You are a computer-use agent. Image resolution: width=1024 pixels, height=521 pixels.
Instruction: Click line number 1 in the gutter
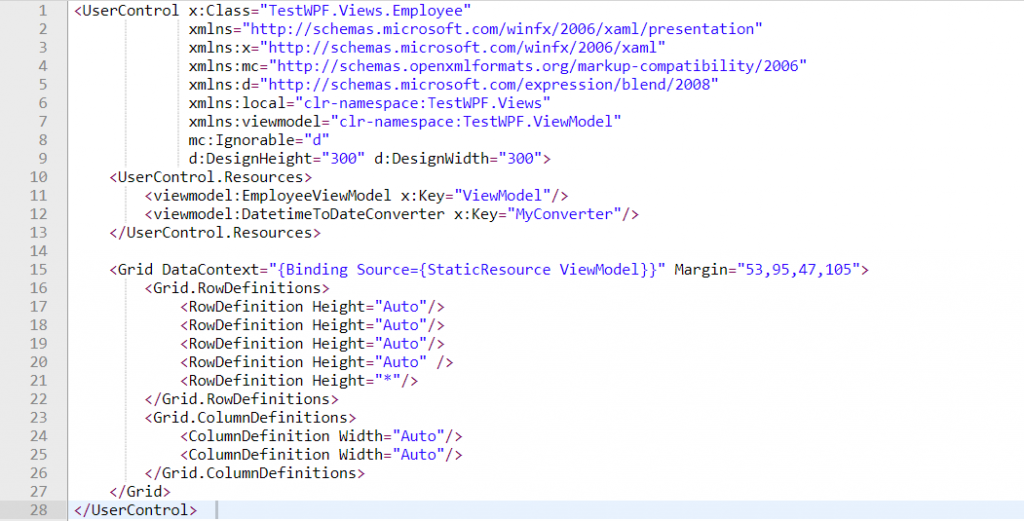pyautogui.click(x=42, y=10)
